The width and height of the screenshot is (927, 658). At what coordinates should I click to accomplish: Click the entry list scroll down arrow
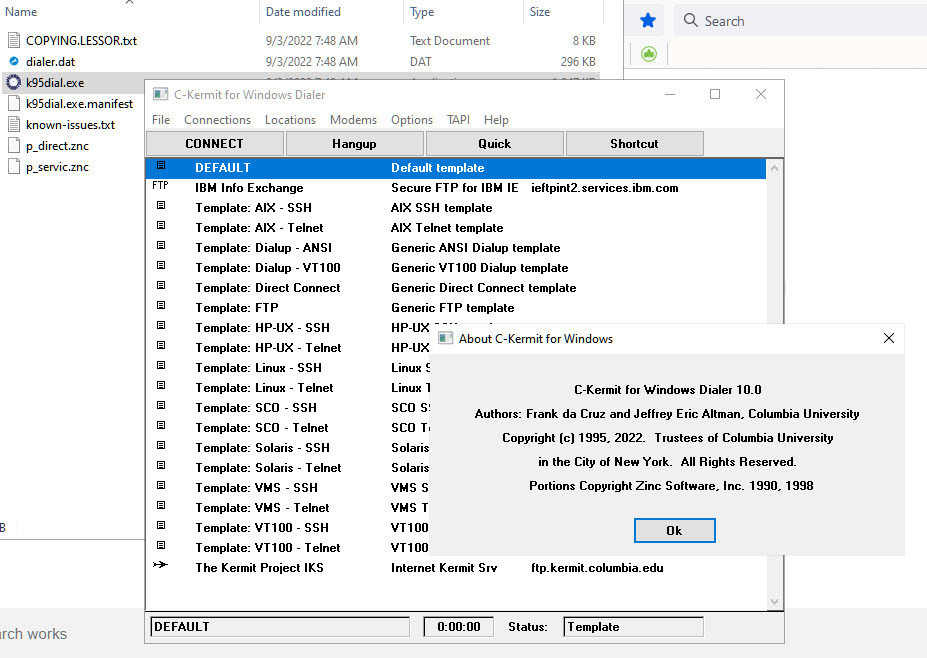tap(774, 602)
